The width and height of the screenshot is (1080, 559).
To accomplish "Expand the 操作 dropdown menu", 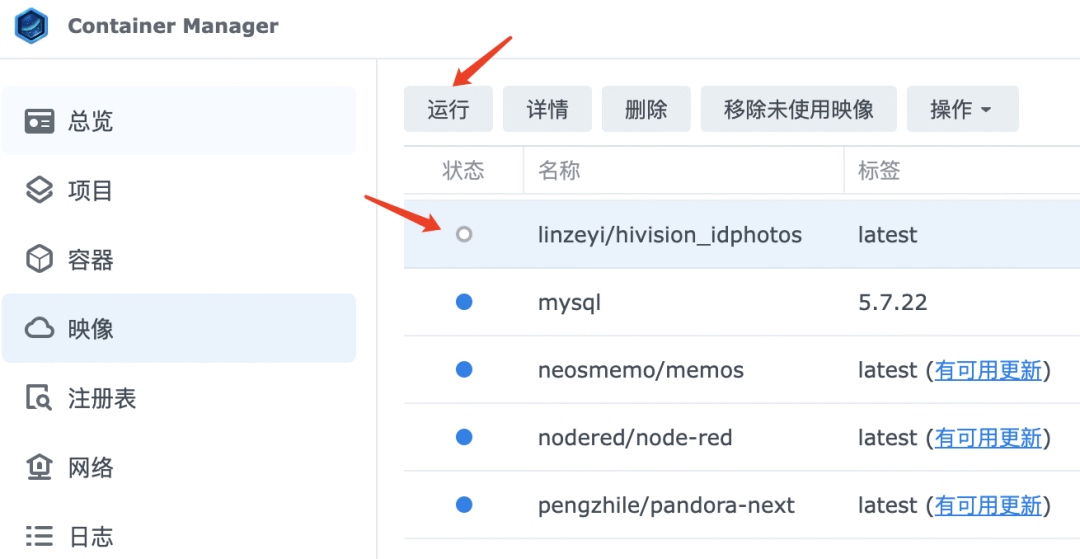I will [x=962, y=109].
